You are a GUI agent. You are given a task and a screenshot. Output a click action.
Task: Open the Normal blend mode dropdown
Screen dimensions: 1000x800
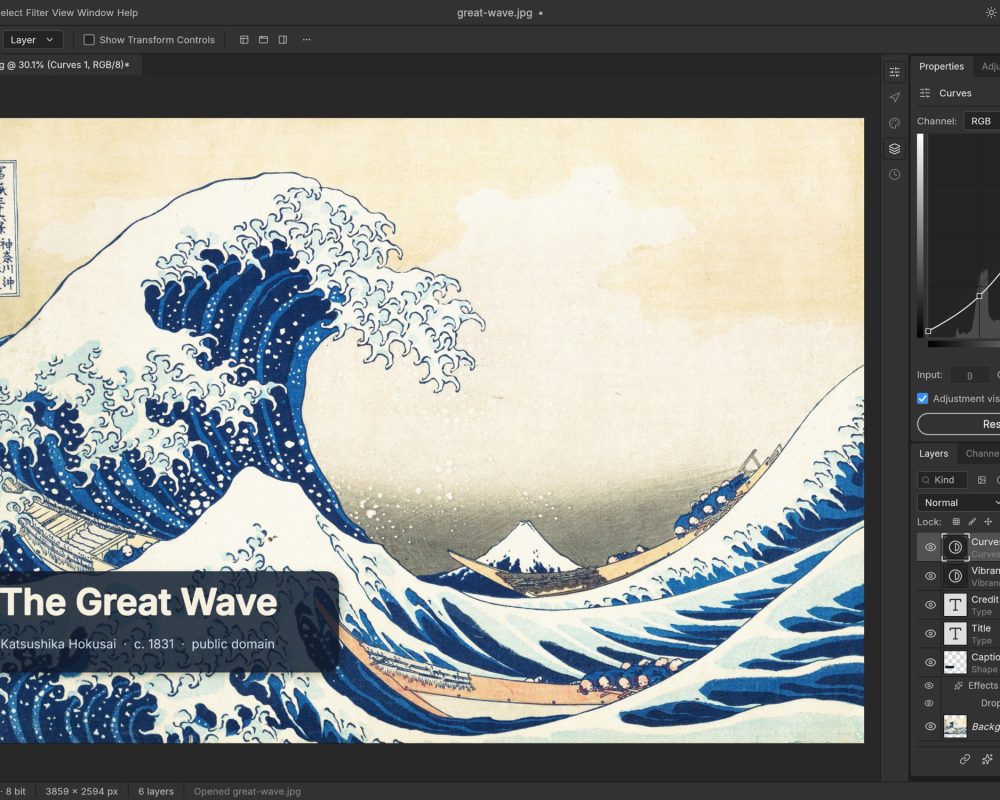(x=959, y=503)
